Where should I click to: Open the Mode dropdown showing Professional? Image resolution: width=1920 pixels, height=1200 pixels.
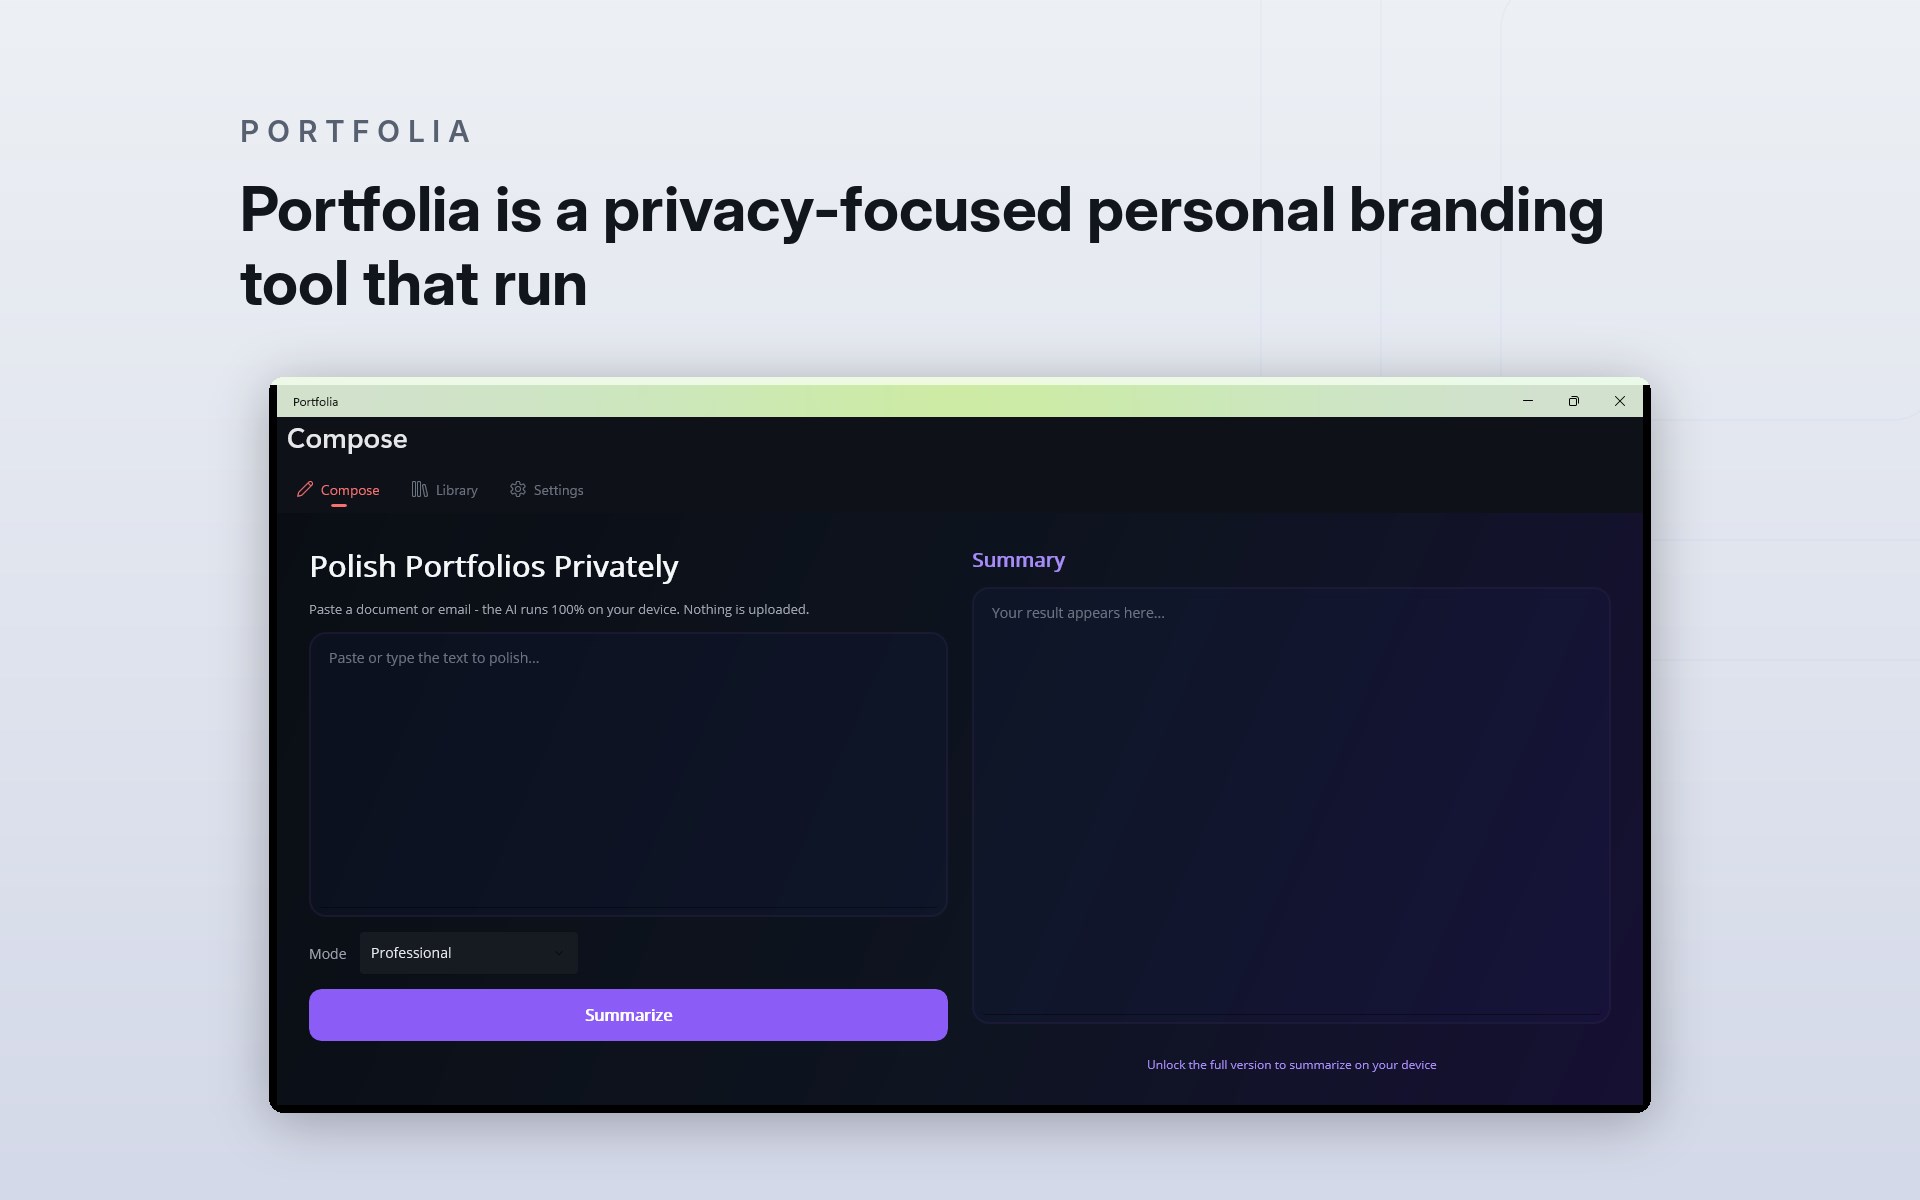tap(469, 953)
